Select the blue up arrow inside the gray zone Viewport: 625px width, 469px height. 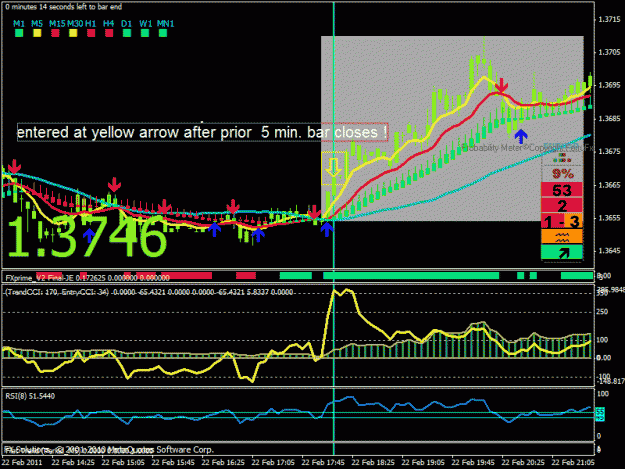pyautogui.click(x=521, y=137)
